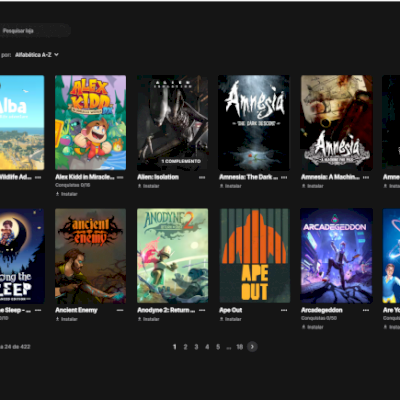Click Conquistas text under Alex Kidd
400x400 pixels.
point(73,185)
